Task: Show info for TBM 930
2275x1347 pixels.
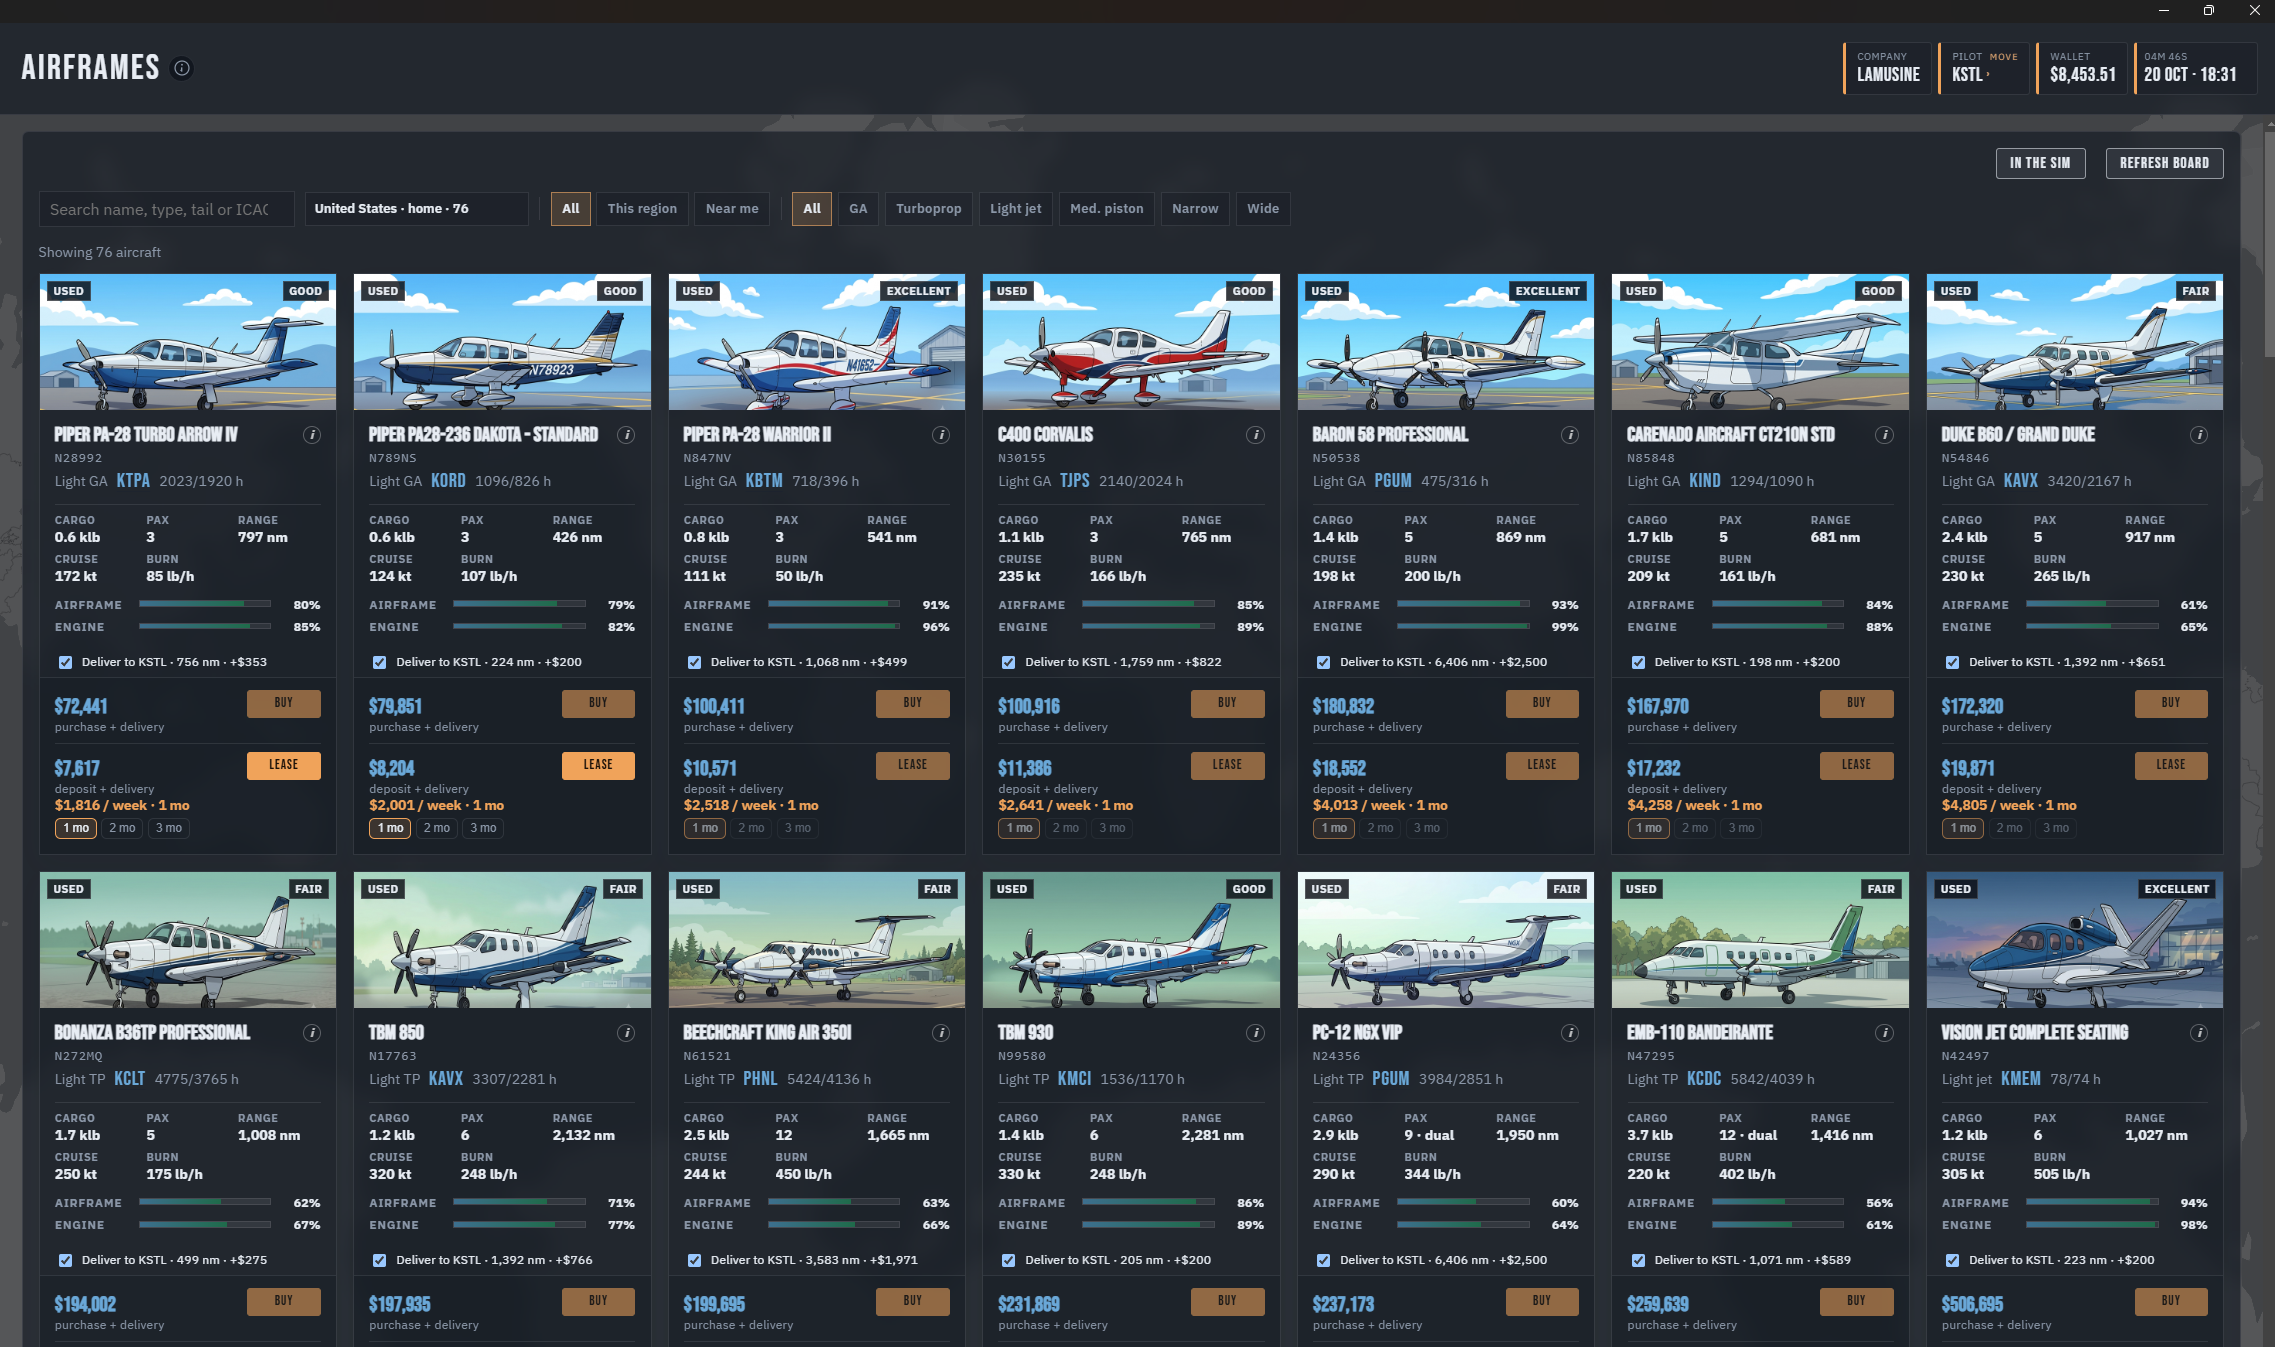Action: click(1256, 1033)
